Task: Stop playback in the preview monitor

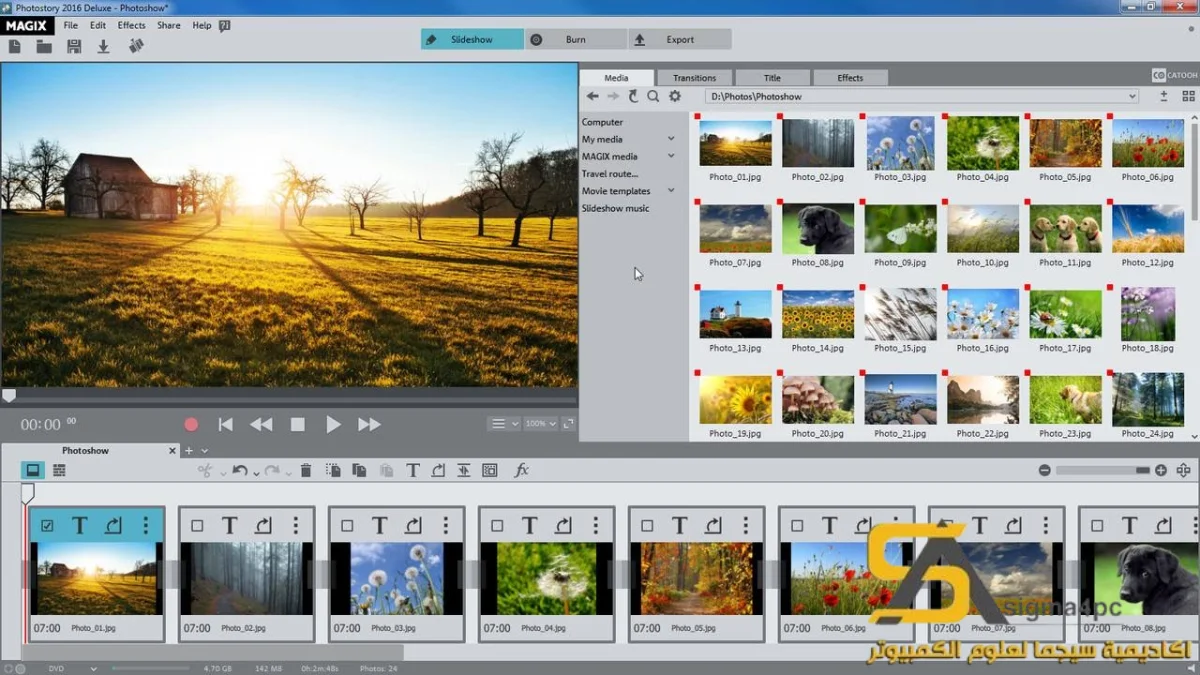Action: 297,424
